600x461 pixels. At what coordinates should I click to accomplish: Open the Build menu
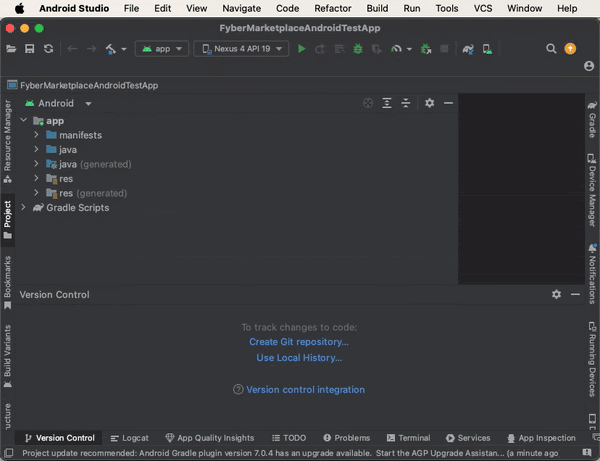[x=377, y=8]
